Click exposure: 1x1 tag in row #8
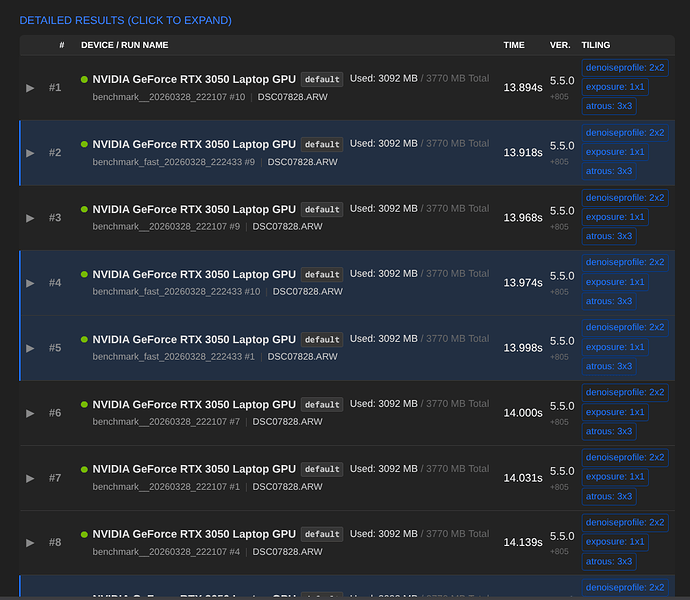The height and width of the screenshot is (600, 690). pyautogui.click(x=615, y=542)
